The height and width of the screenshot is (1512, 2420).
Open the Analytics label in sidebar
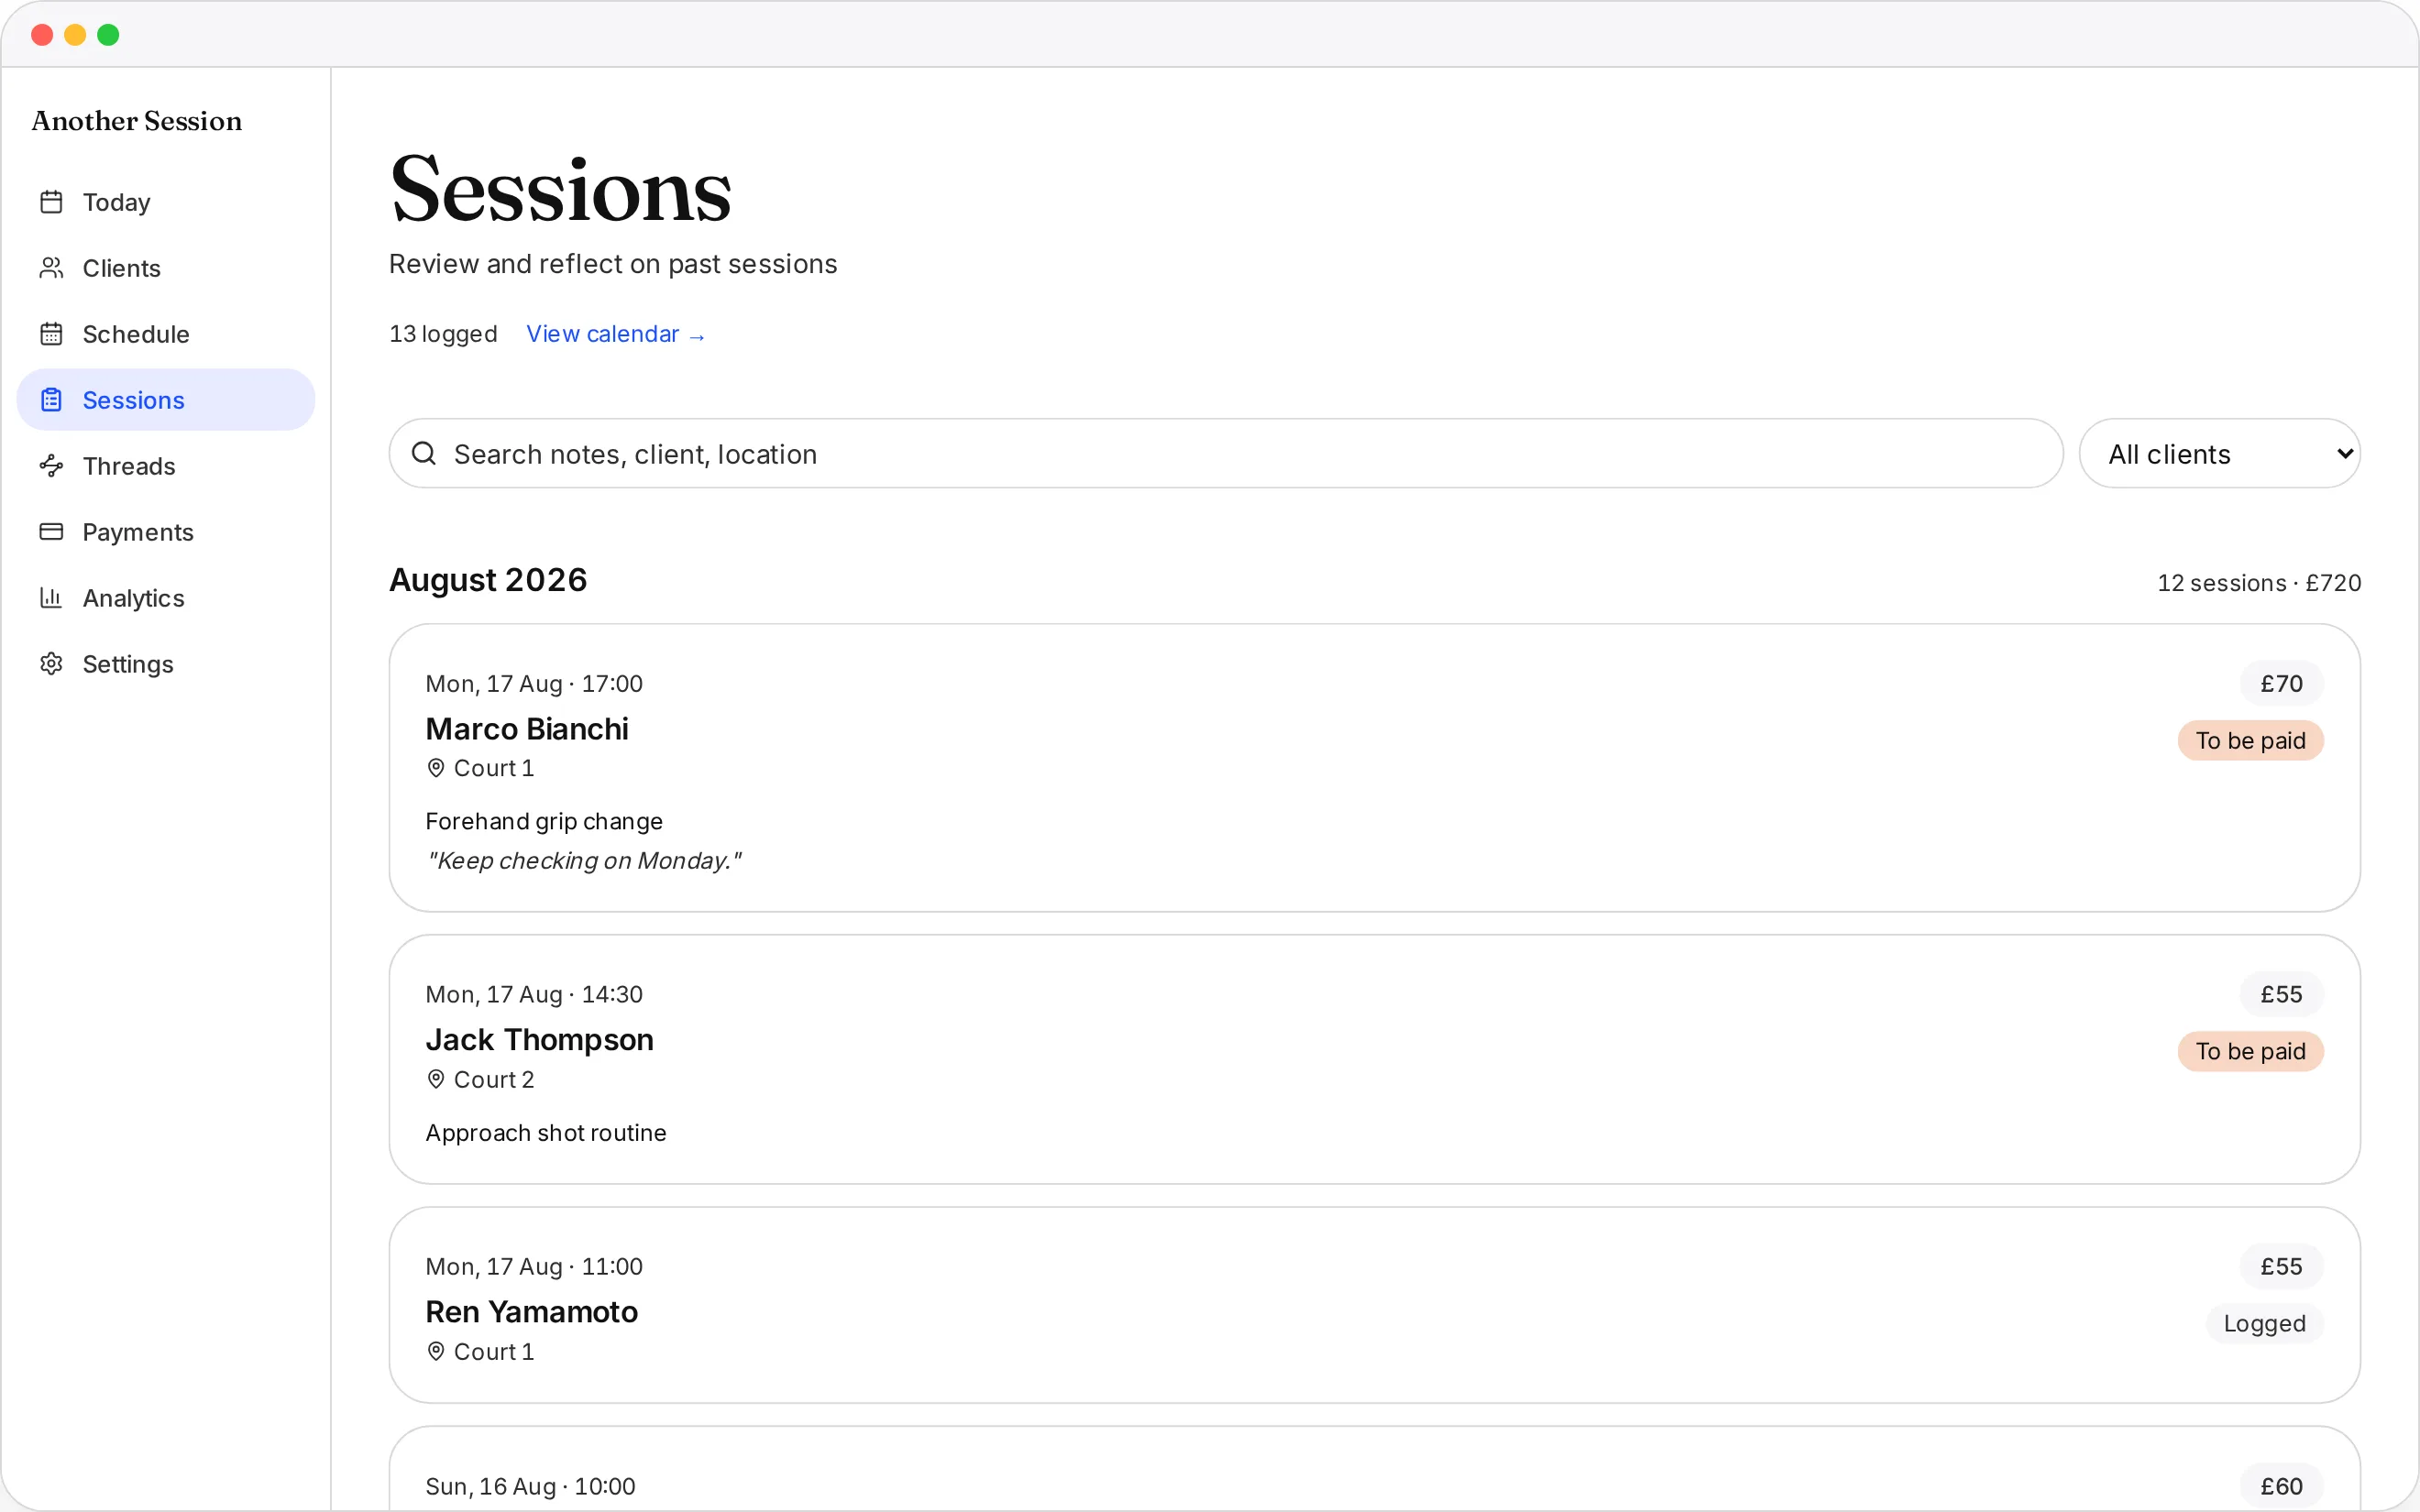click(x=133, y=598)
